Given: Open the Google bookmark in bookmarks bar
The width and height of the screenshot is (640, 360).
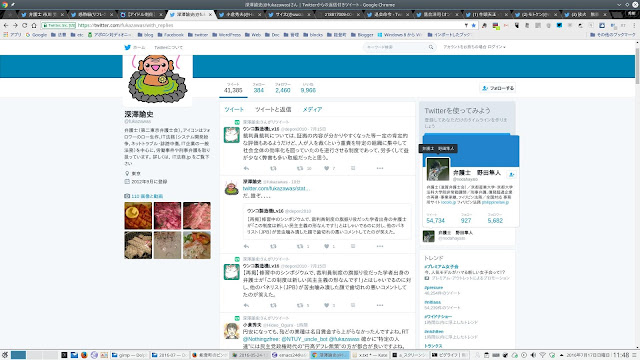Looking at the screenshot, I should click(x=36, y=35).
